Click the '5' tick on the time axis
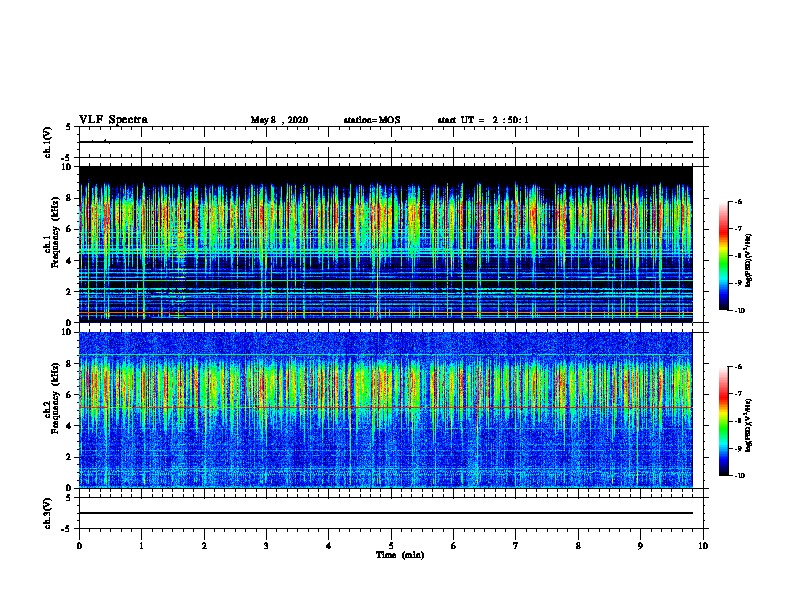This screenshot has width=792, height=612. click(x=391, y=546)
